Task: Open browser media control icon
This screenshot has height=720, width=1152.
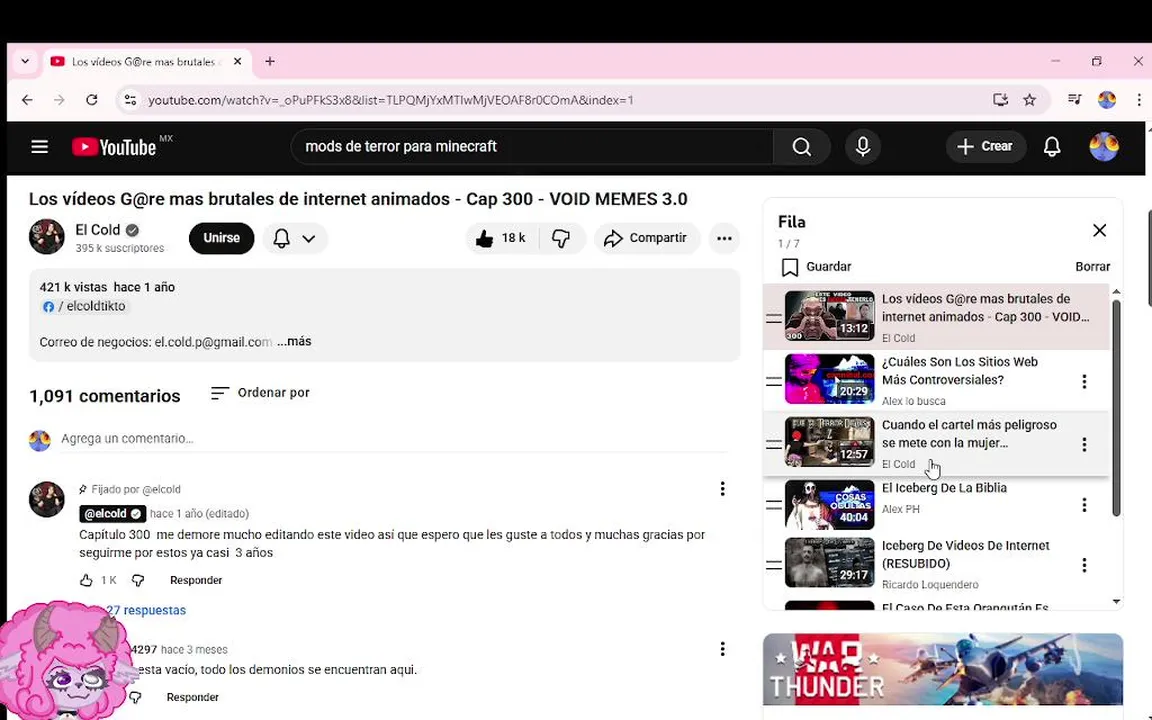Action: [1074, 100]
